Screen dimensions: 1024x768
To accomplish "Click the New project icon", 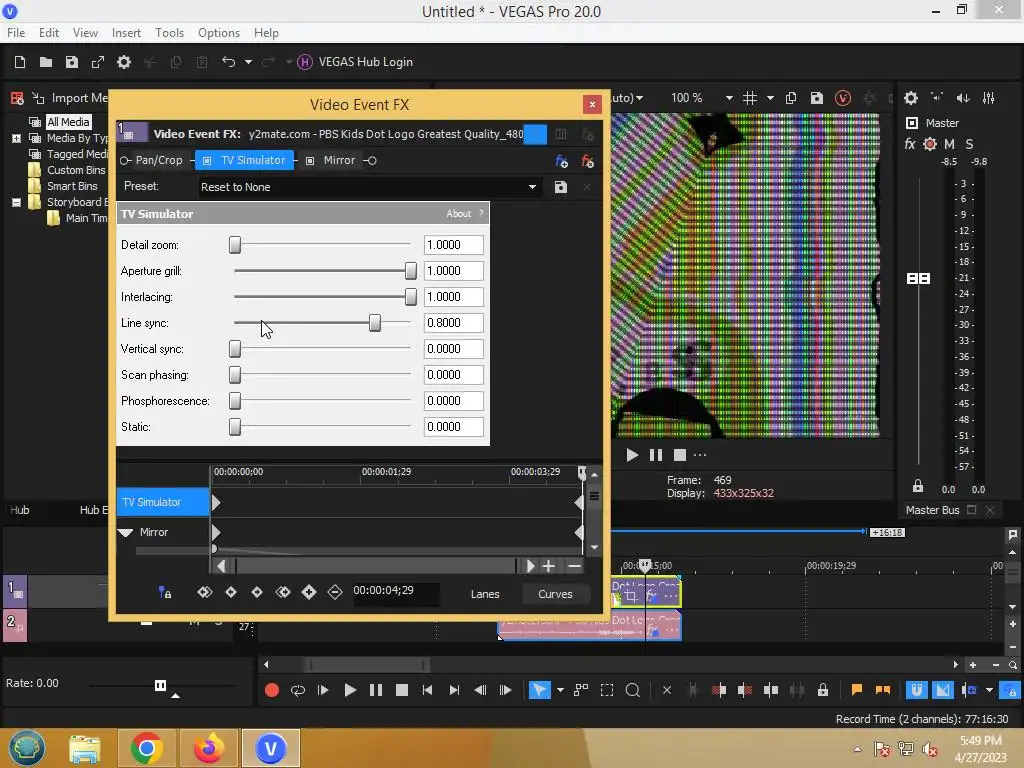I will coord(20,62).
